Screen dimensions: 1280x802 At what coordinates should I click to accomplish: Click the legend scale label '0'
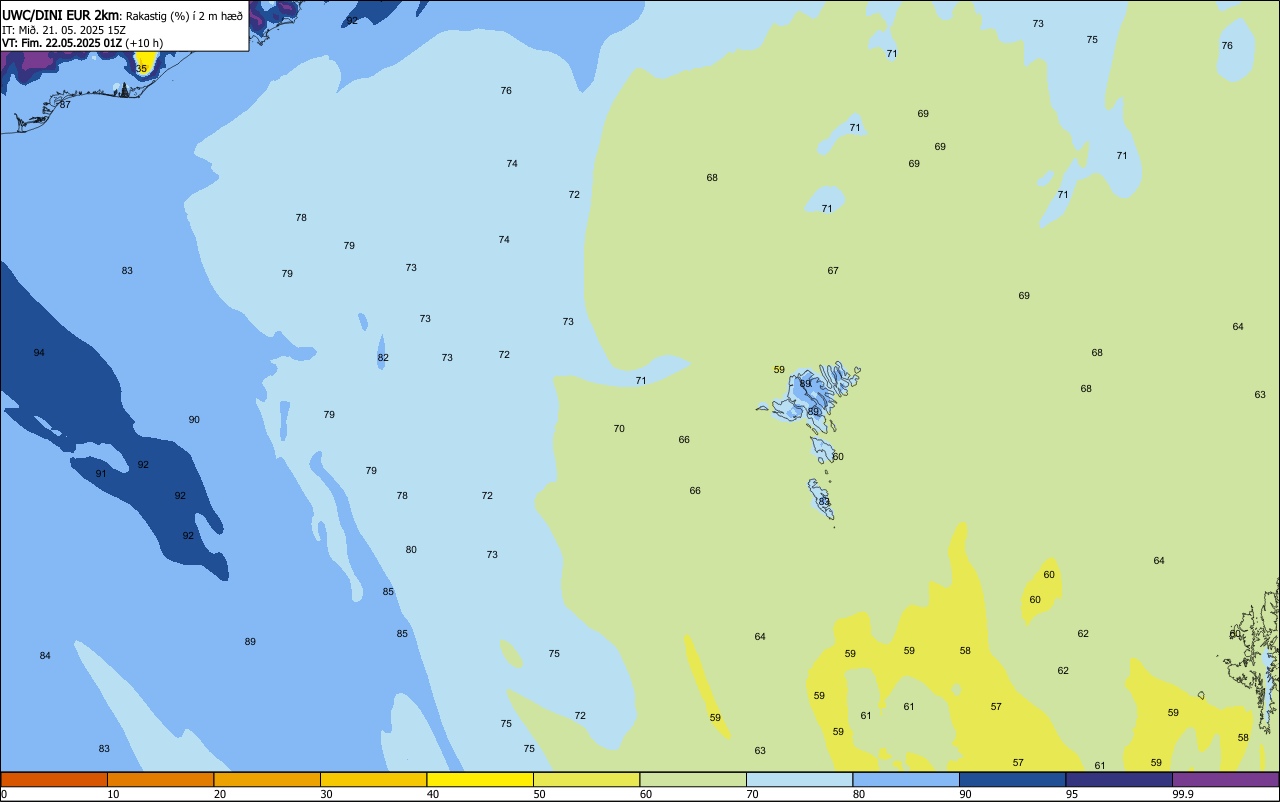4,794
